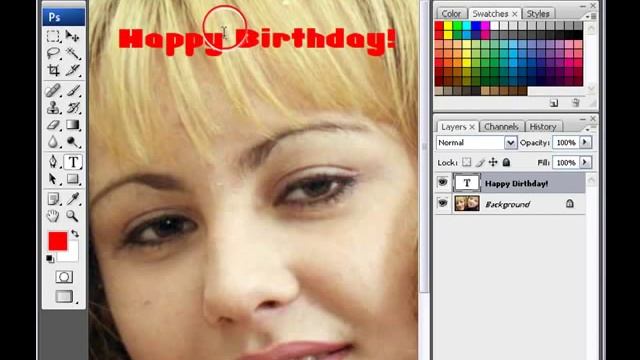Image resolution: width=640 pixels, height=360 pixels.
Task: Close the Layers tab
Action: point(472,127)
